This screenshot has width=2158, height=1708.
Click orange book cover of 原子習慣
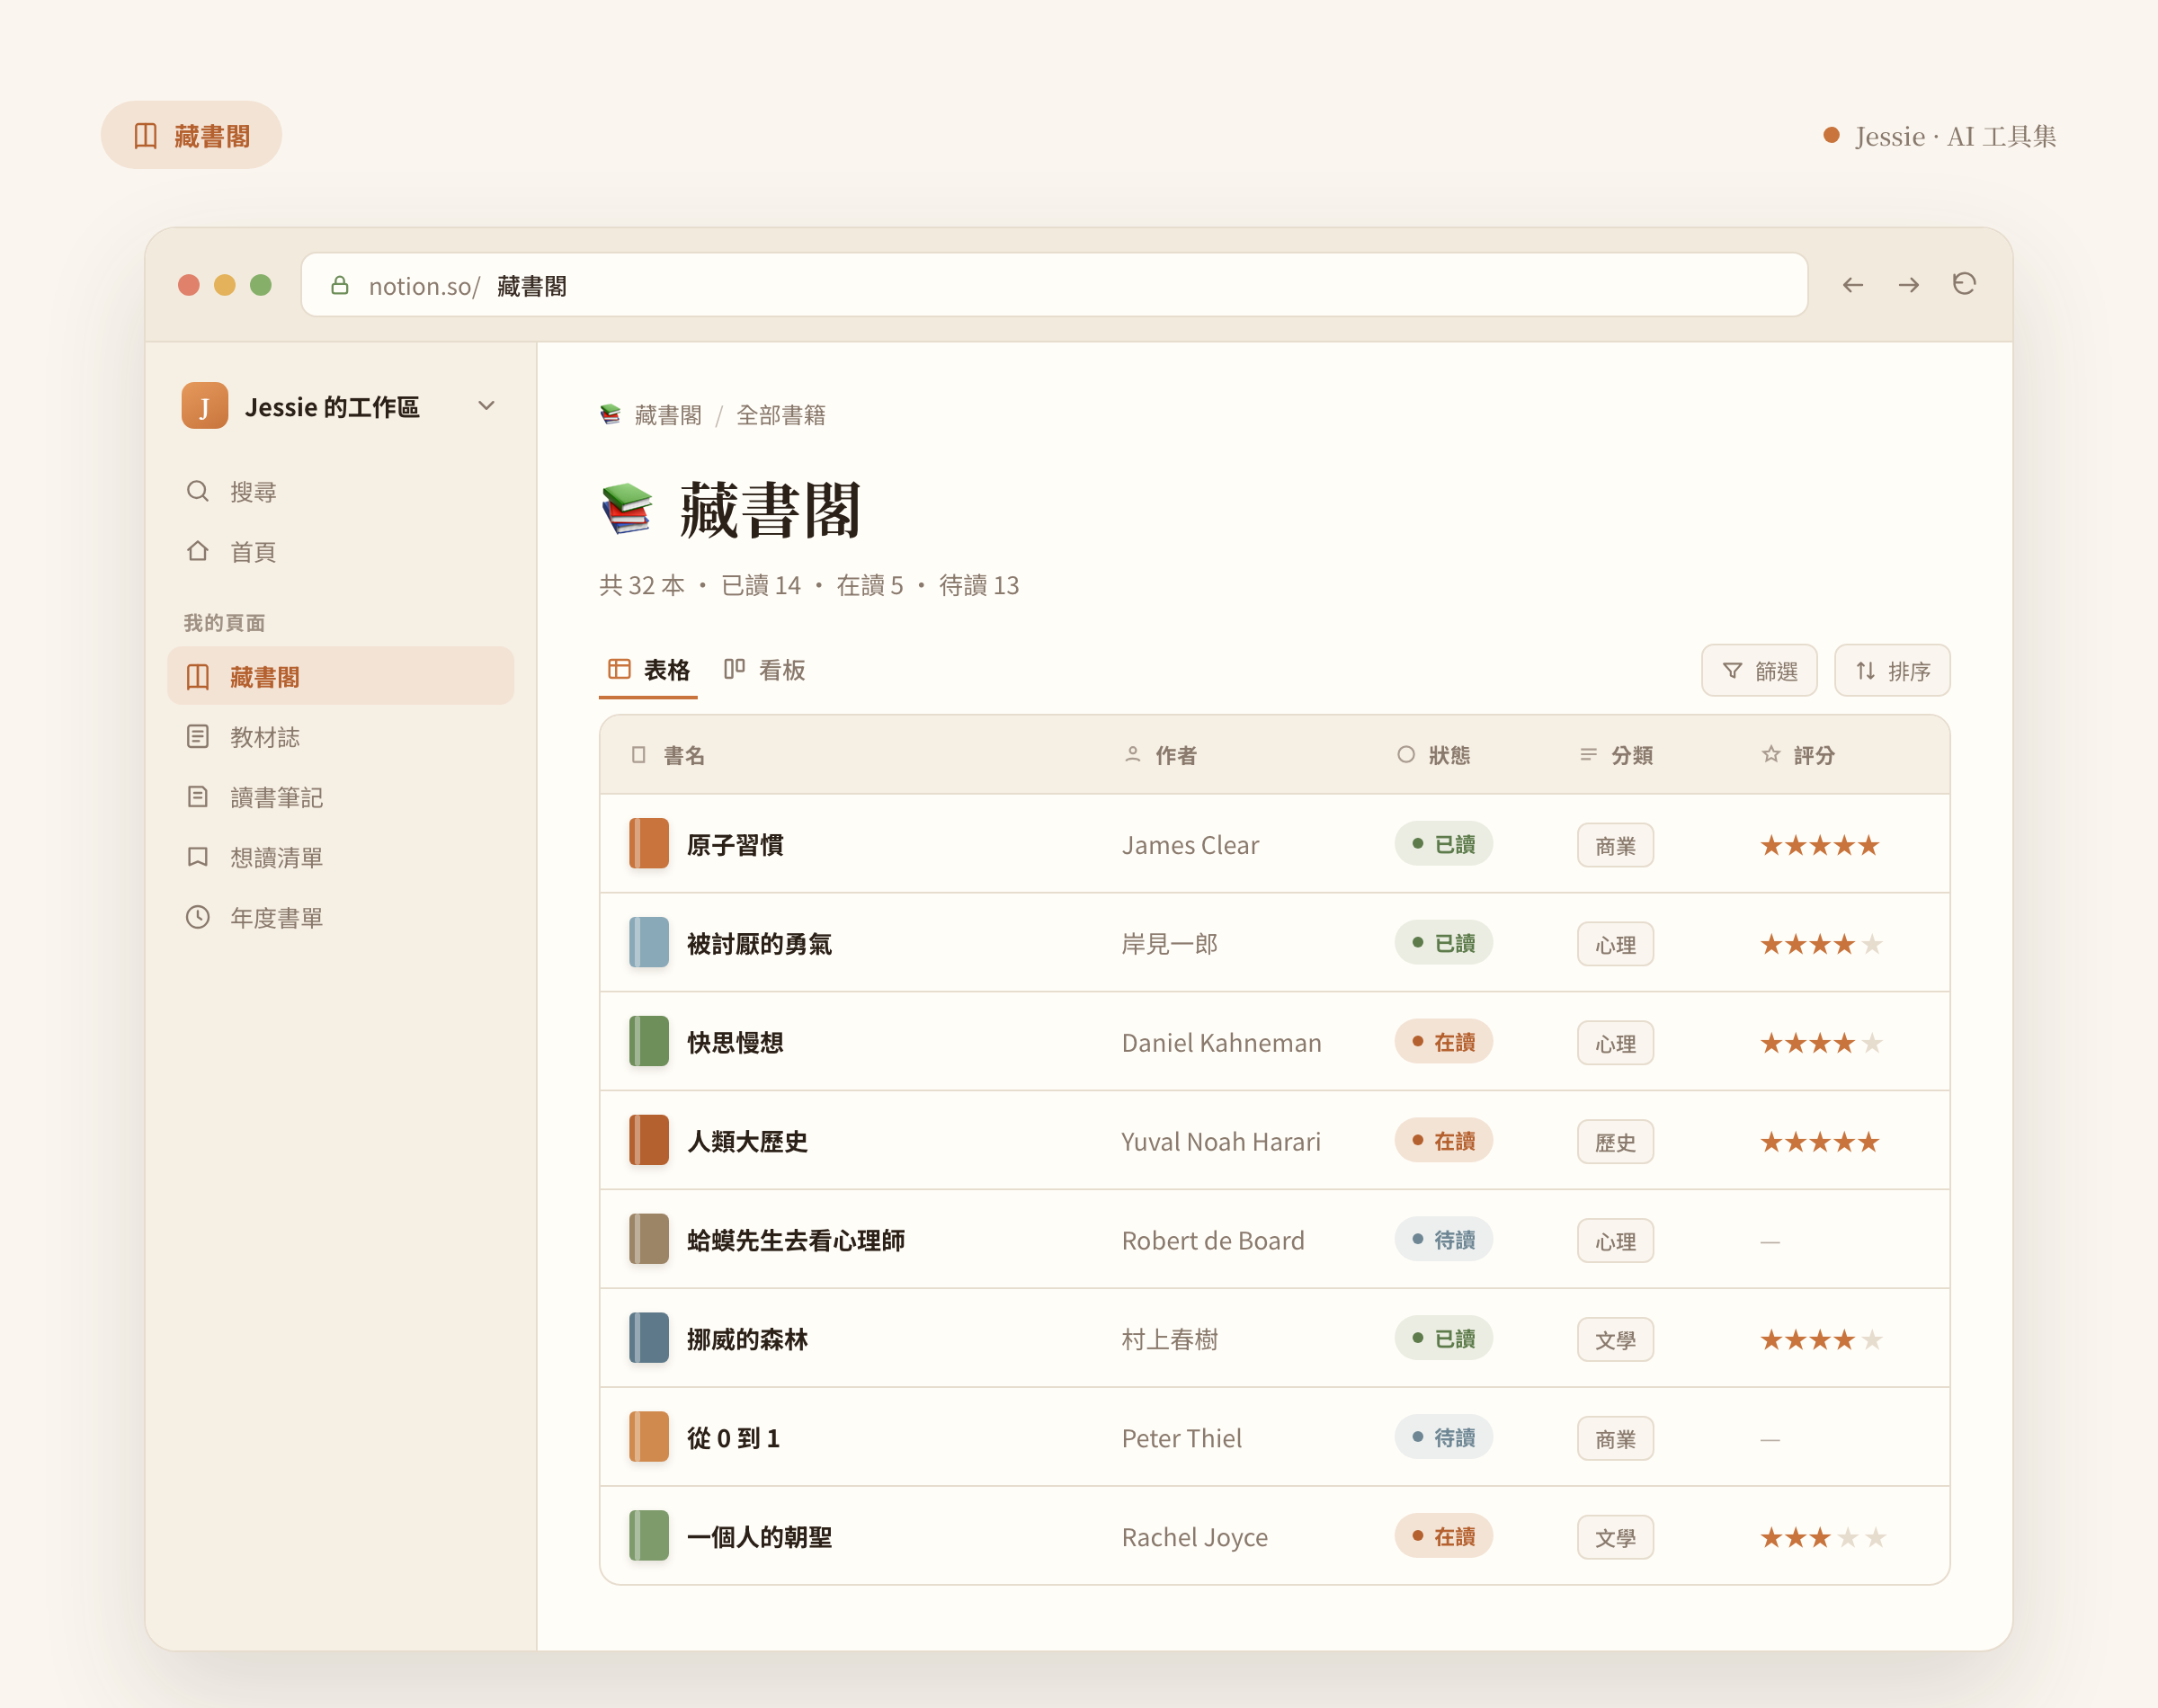(x=649, y=844)
